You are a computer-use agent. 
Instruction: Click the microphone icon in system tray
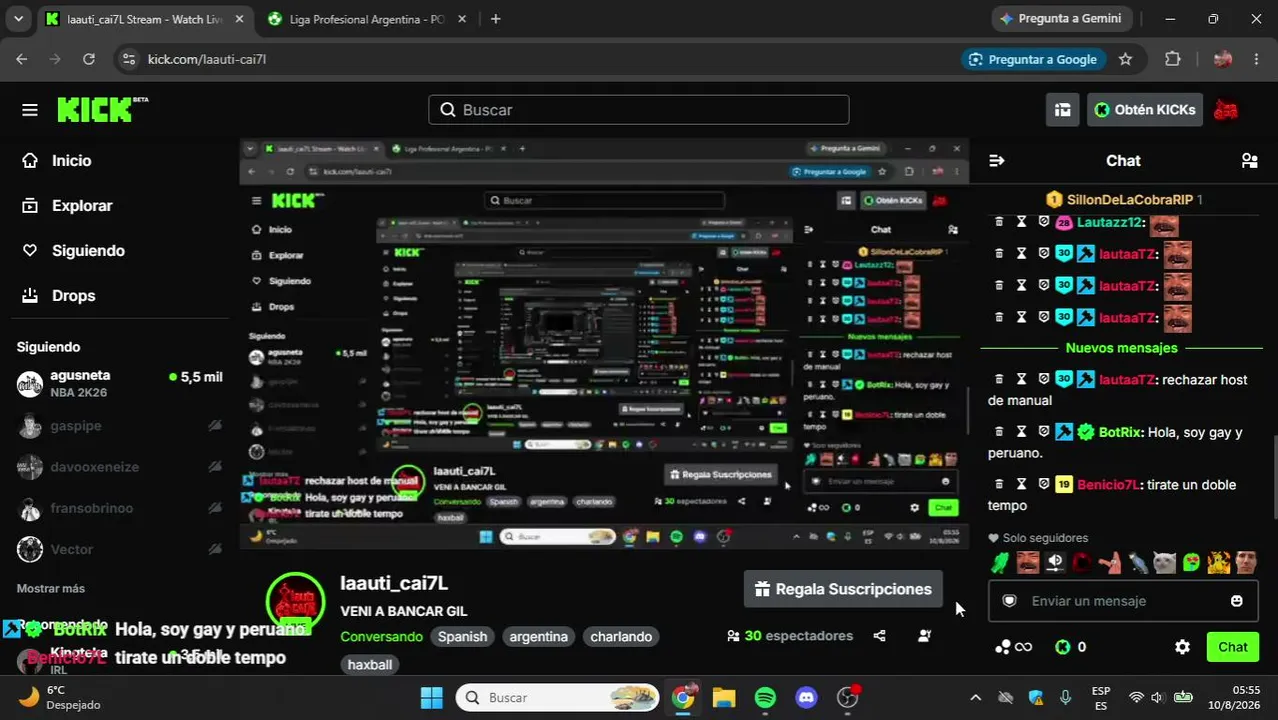click(1065, 697)
